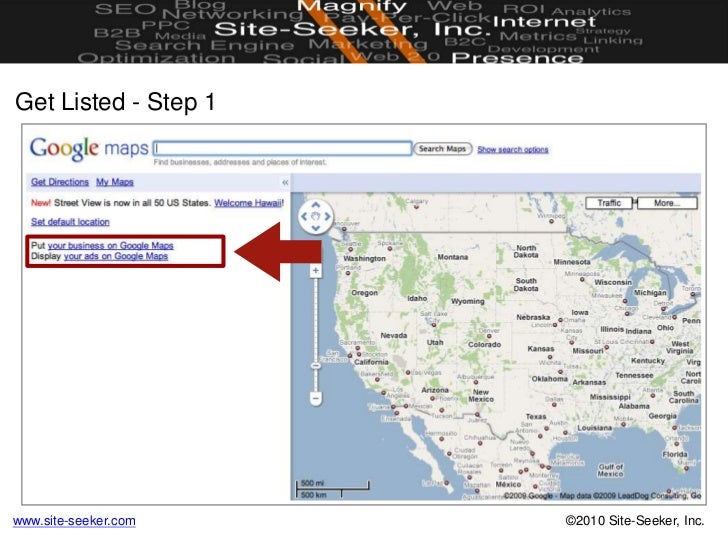728x546 pixels.
Task: Click Set default location
Action: click(70, 222)
